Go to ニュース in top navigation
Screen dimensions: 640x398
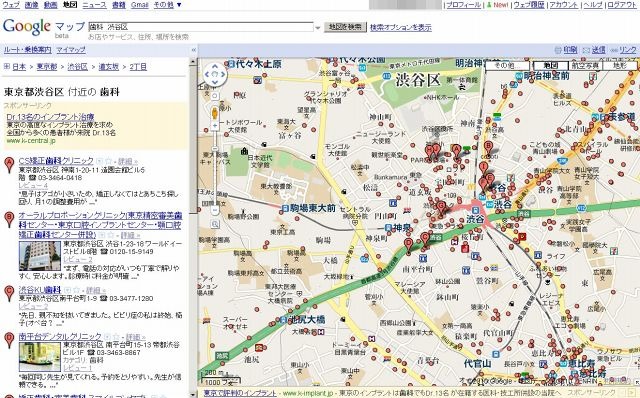pos(94,5)
